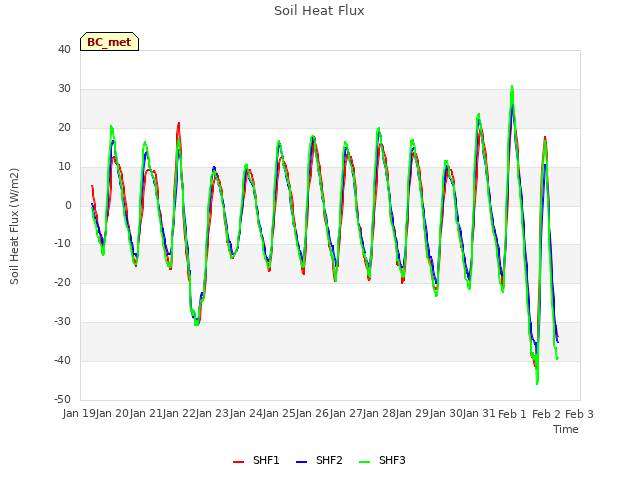The width and height of the screenshot is (640, 480).
Task: Click the -20 y-axis tick label
Action: click(x=62, y=282)
